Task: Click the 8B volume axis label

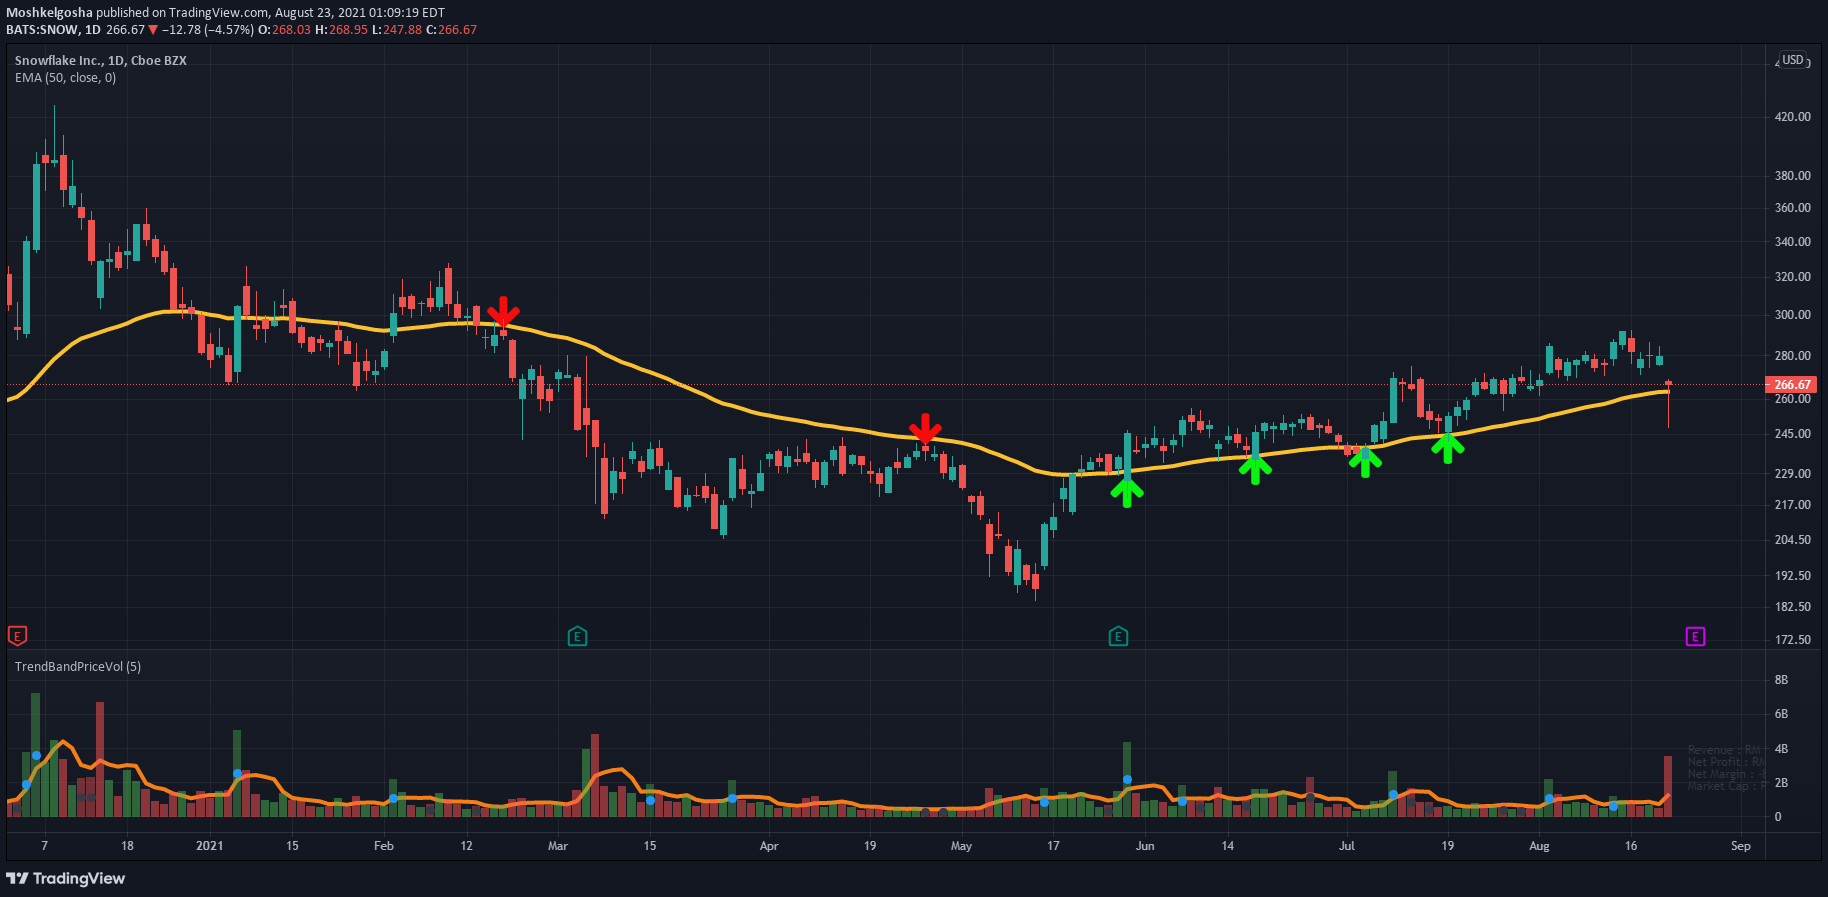Action: pyautogui.click(x=1781, y=680)
